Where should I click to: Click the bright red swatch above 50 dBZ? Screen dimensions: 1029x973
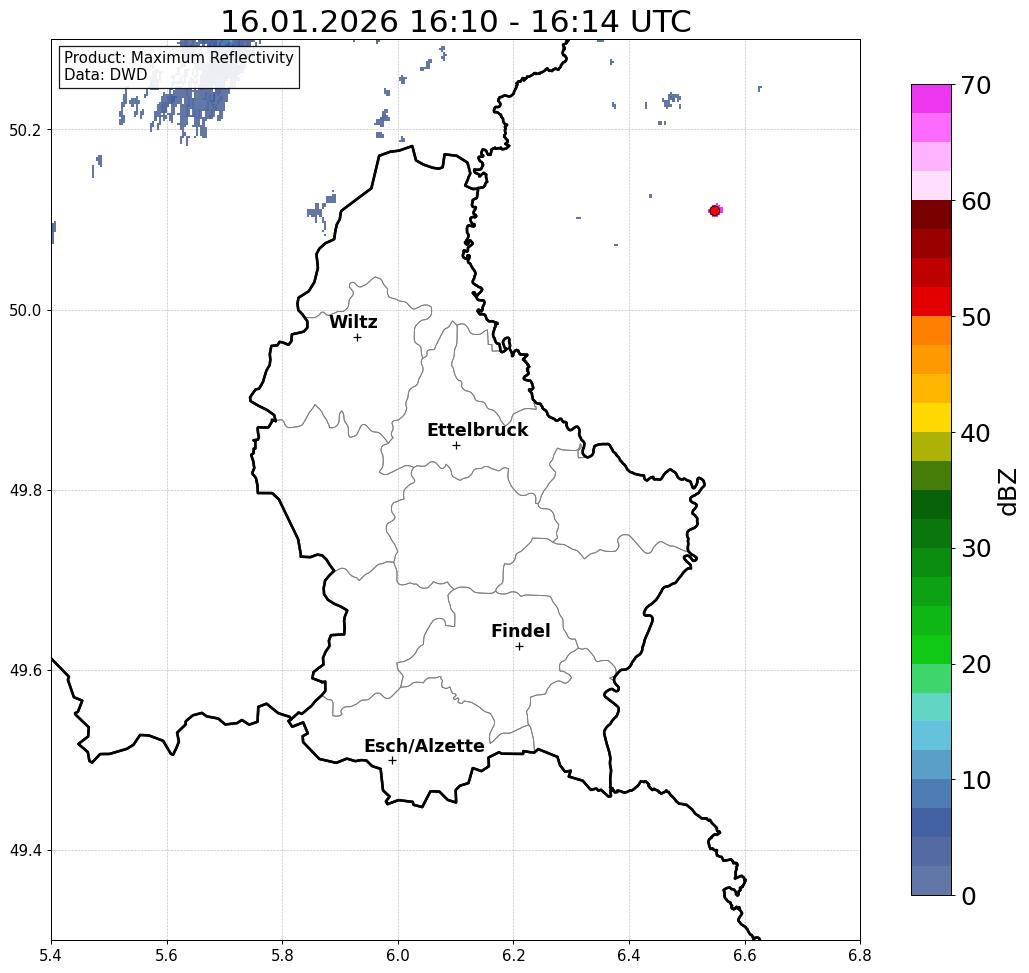click(931, 302)
